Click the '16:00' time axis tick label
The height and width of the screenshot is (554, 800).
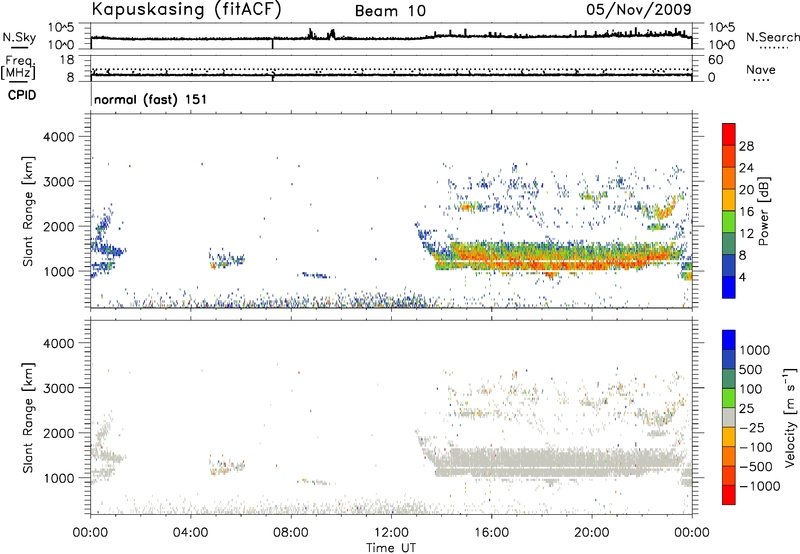pos(491,533)
